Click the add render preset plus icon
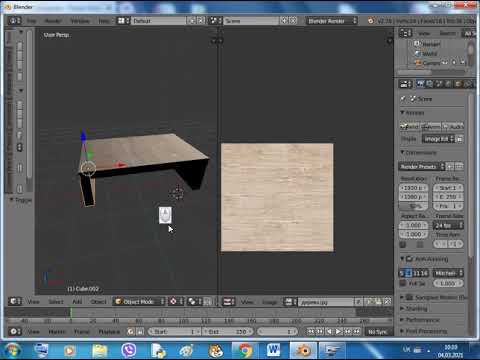The width and height of the screenshot is (480, 360). click(x=450, y=166)
